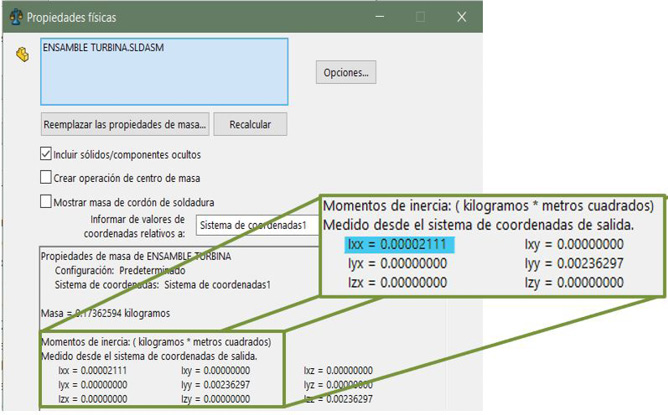Viewport: 668px width, 415px height.
Task: Open the Sistema de coordenadas1 dropdown
Action: (258, 226)
